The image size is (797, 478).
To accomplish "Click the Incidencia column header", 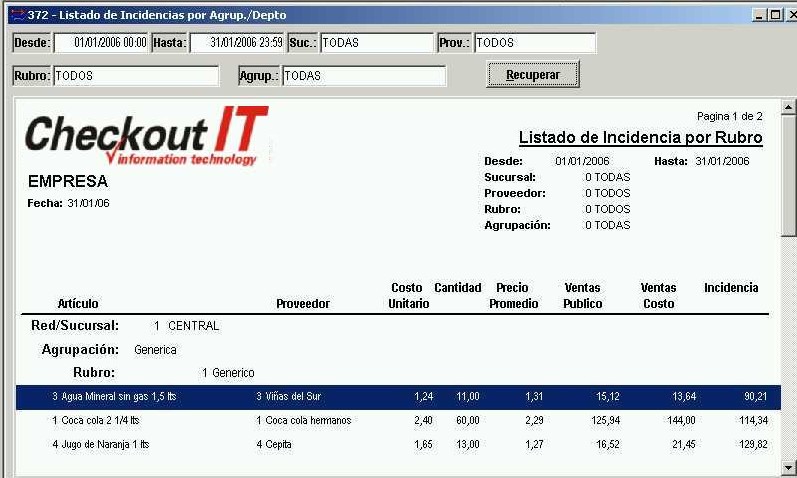I will pyautogui.click(x=731, y=288).
